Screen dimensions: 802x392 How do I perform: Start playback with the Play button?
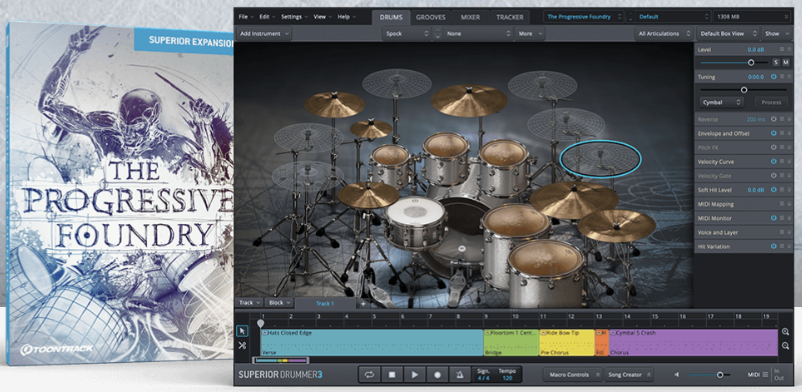414,375
